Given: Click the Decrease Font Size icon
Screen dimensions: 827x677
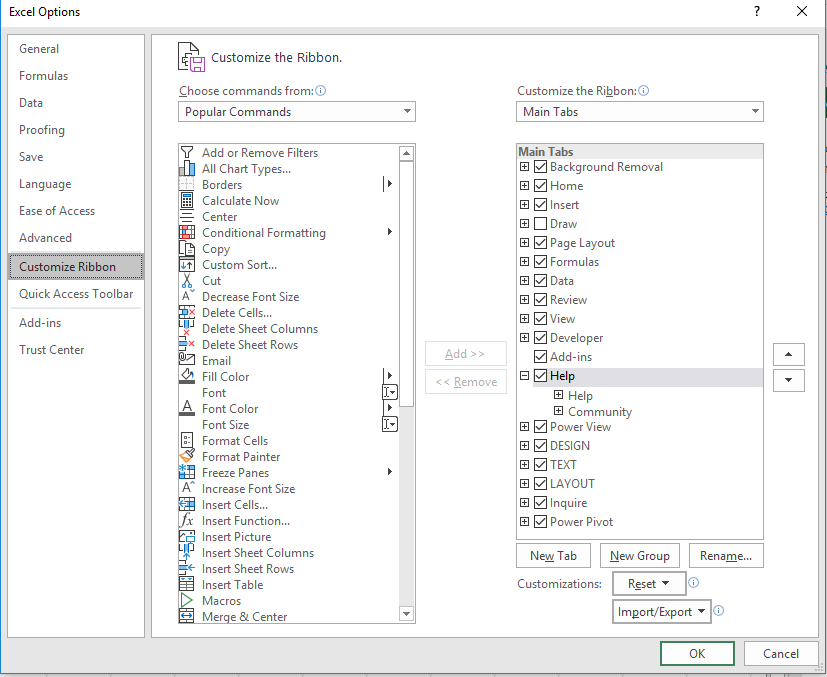Looking at the screenshot, I should click(x=187, y=297).
